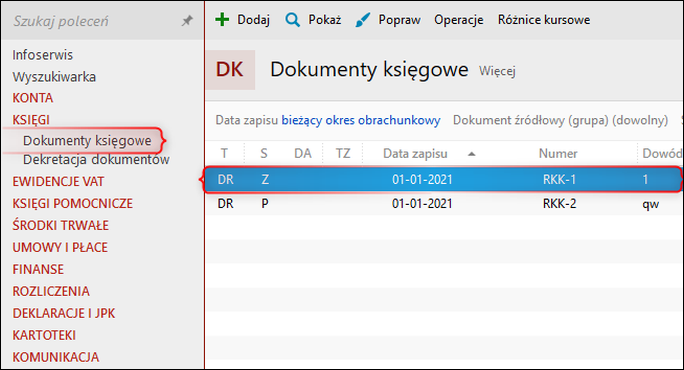This screenshot has width=684, height=370.
Task: Click the date in RKK-1 row
Action: click(422, 179)
